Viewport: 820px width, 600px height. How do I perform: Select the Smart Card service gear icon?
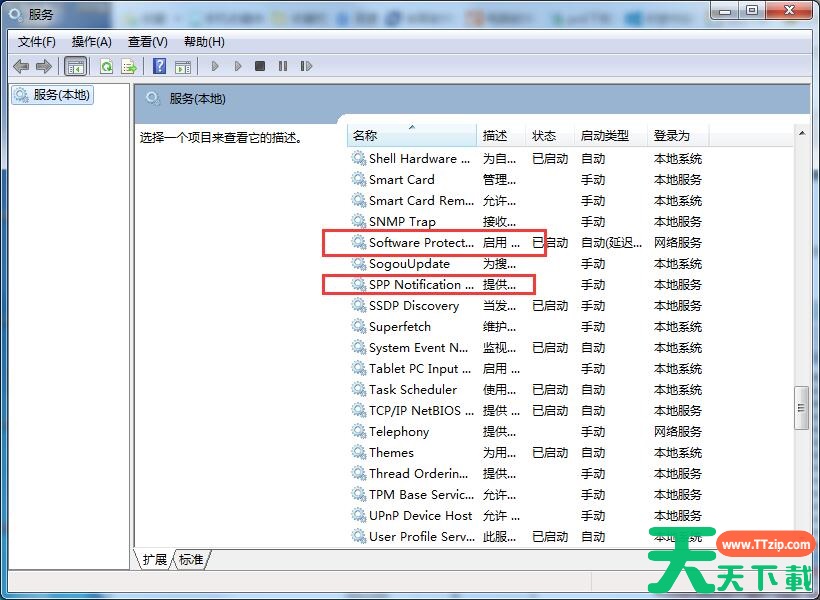pos(358,179)
